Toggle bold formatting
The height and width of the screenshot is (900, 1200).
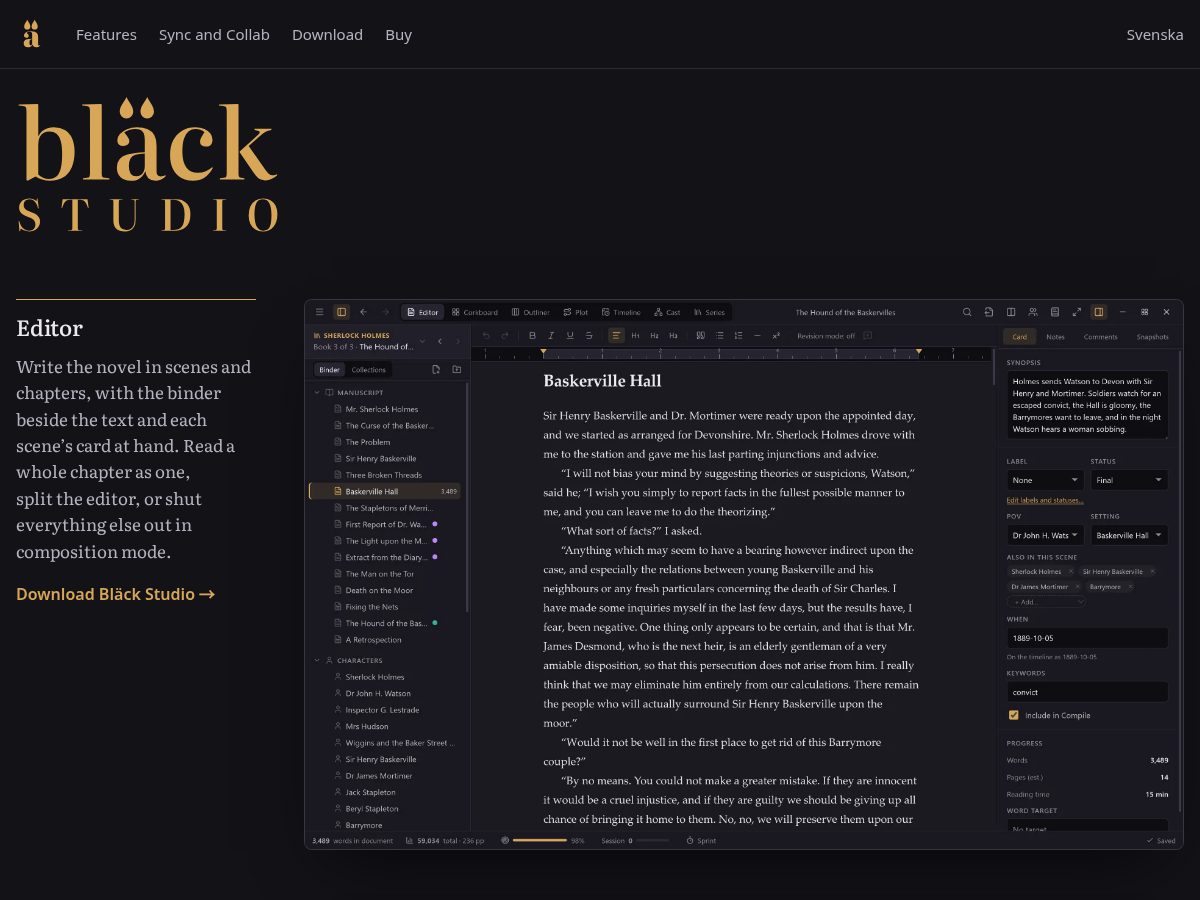(532, 335)
